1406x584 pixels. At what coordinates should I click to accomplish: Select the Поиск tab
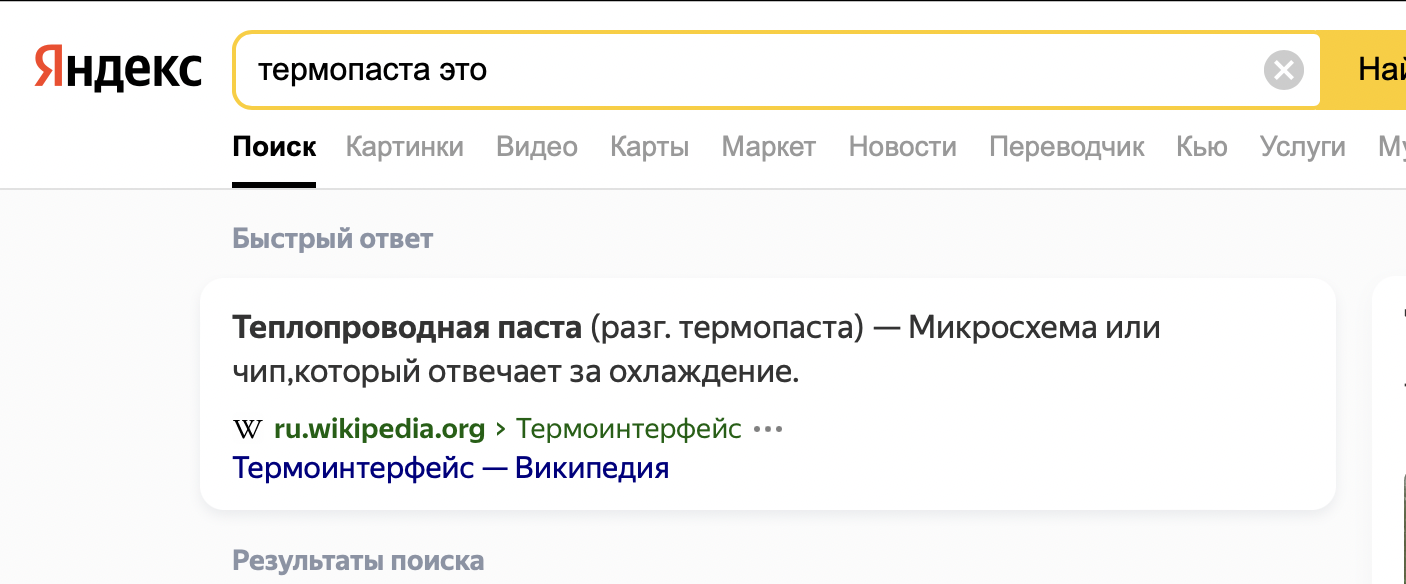pyautogui.click(x=274, y=147)
